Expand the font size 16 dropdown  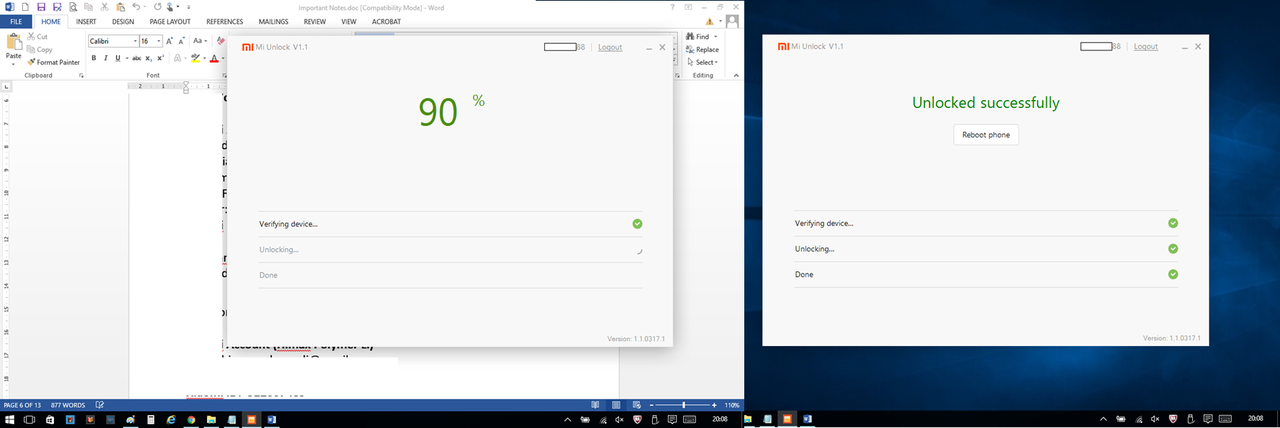click(159, 41)
